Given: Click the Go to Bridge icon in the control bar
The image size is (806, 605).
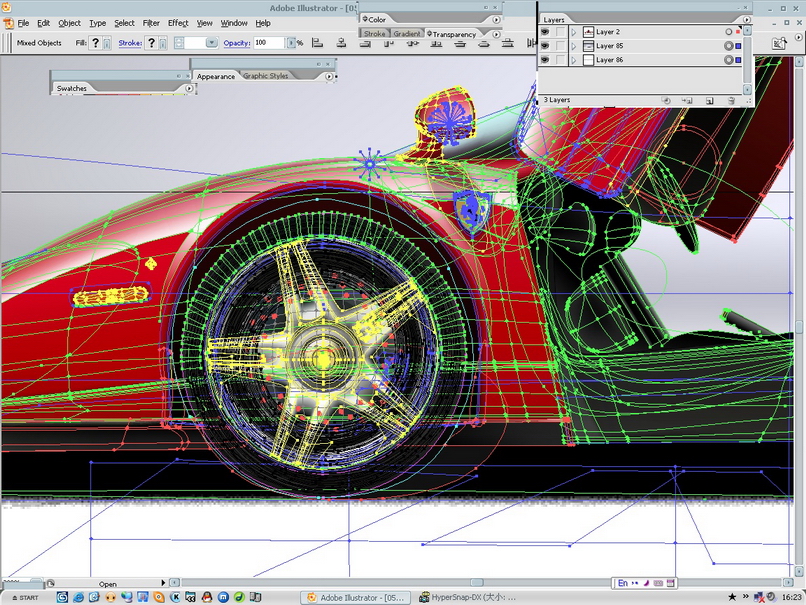Looking at the screenshot, I should [779, 44].
